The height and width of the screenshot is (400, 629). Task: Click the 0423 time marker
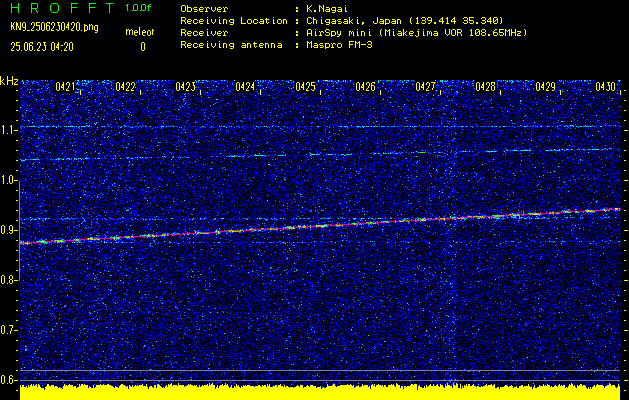point(185,86)
